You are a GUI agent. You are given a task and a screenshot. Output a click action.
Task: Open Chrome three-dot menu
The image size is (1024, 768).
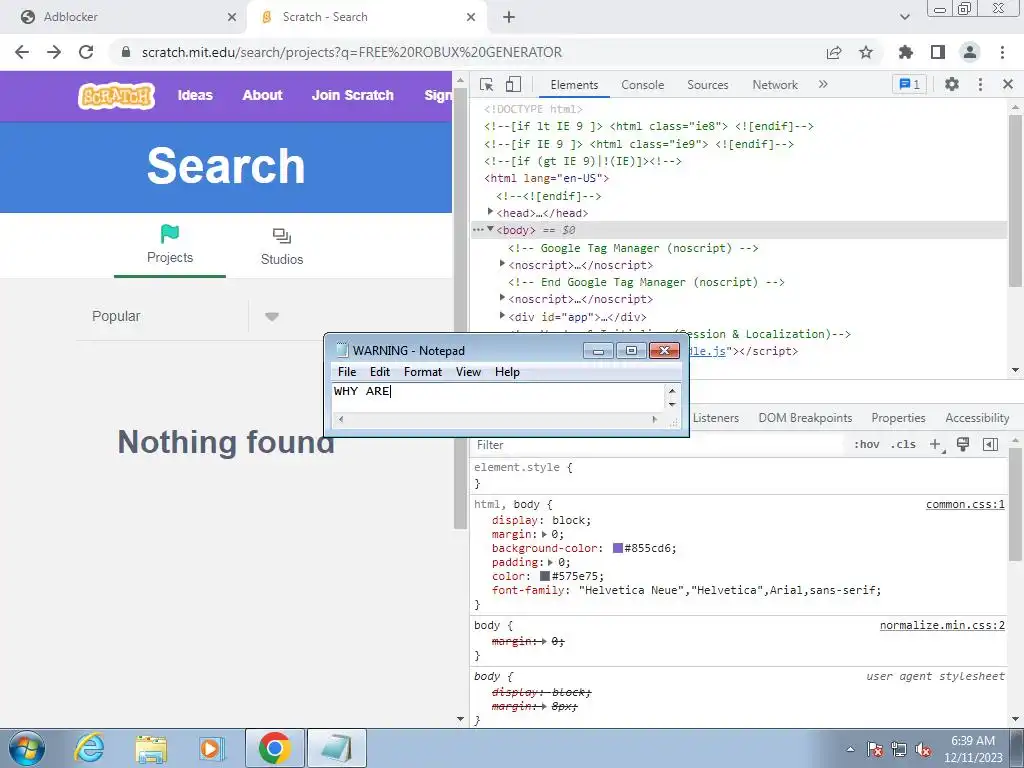[x=1002, y=52]
